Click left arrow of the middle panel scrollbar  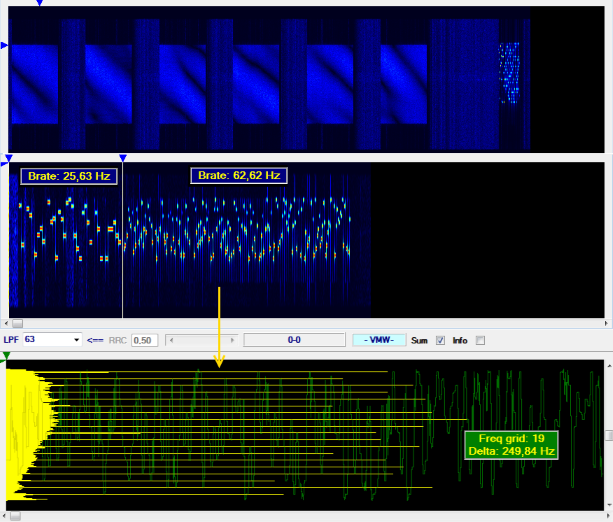tap(6, 323)
